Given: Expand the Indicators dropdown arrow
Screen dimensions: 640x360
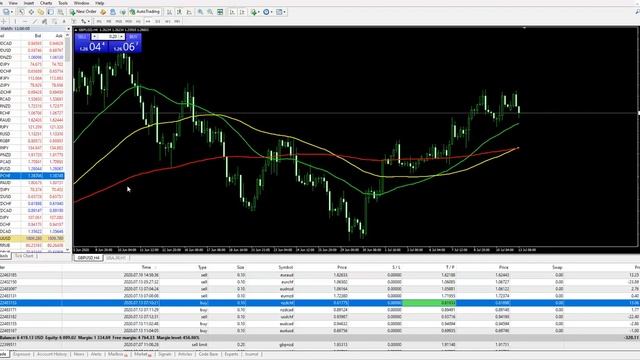Looking at the screenshot, I should pos(259,12).
